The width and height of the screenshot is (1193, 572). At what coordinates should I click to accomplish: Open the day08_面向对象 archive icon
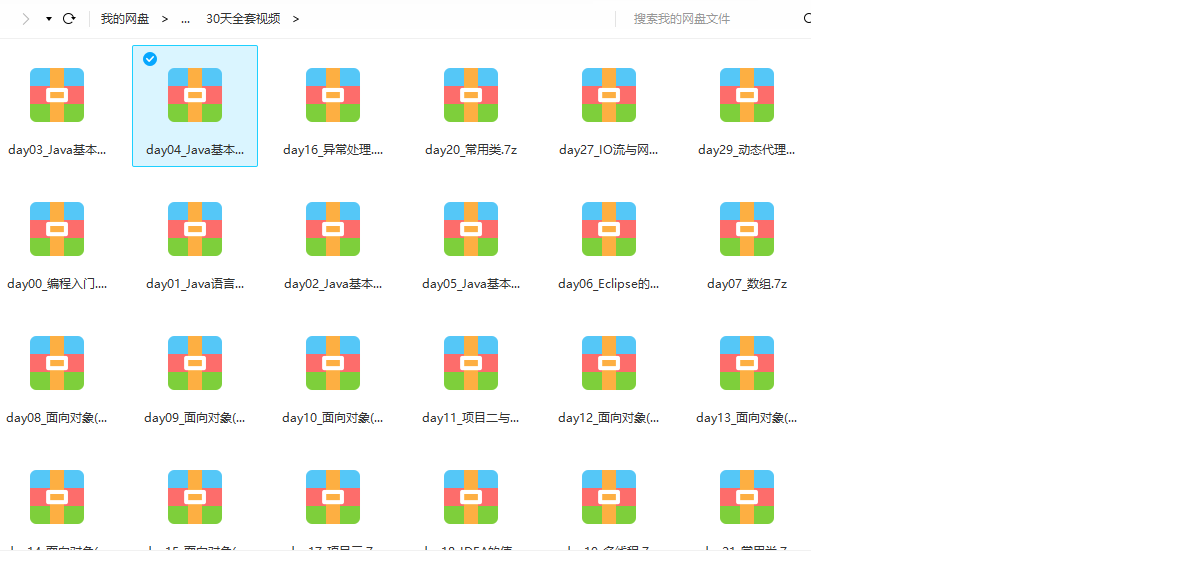coord(57,363)
